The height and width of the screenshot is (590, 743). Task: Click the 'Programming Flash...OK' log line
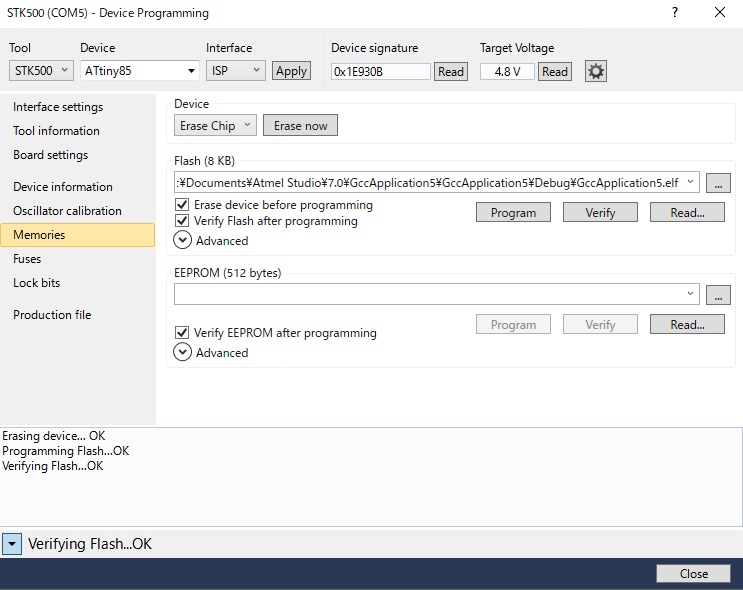coord(65,451)
